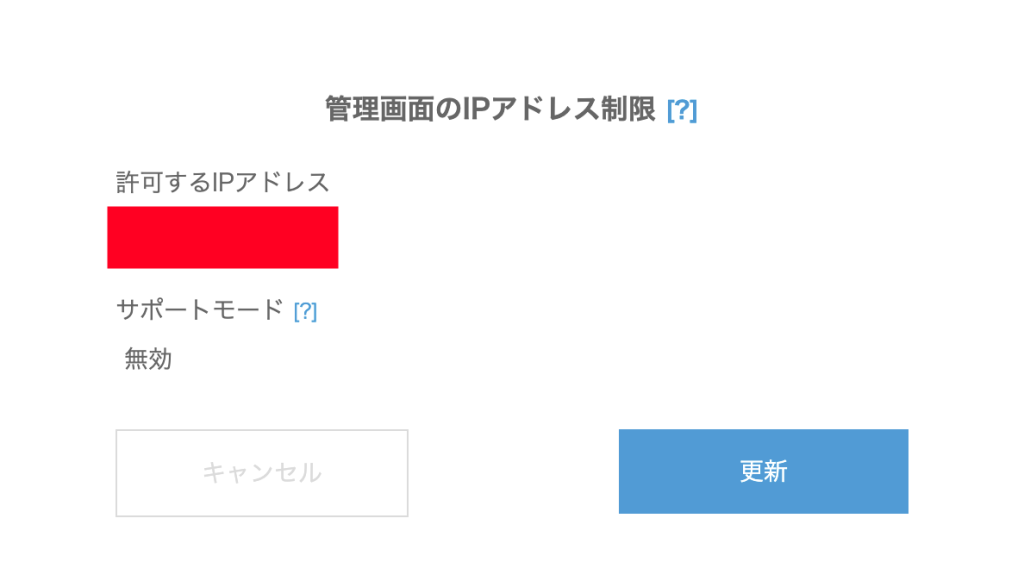
Task: Click the question mark link next to the title
Action: (x=681, y=110)
